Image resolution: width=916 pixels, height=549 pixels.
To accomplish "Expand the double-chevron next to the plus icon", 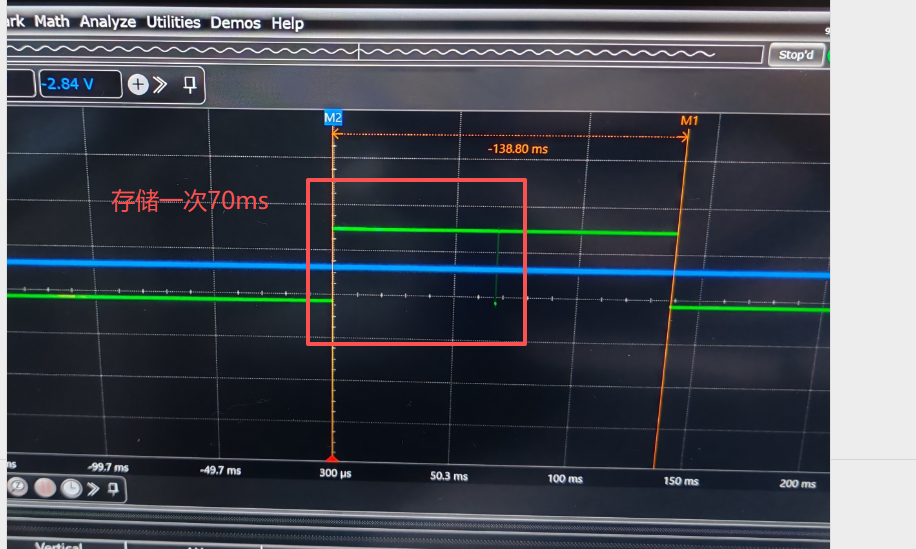I will click(x=160, y=85).
